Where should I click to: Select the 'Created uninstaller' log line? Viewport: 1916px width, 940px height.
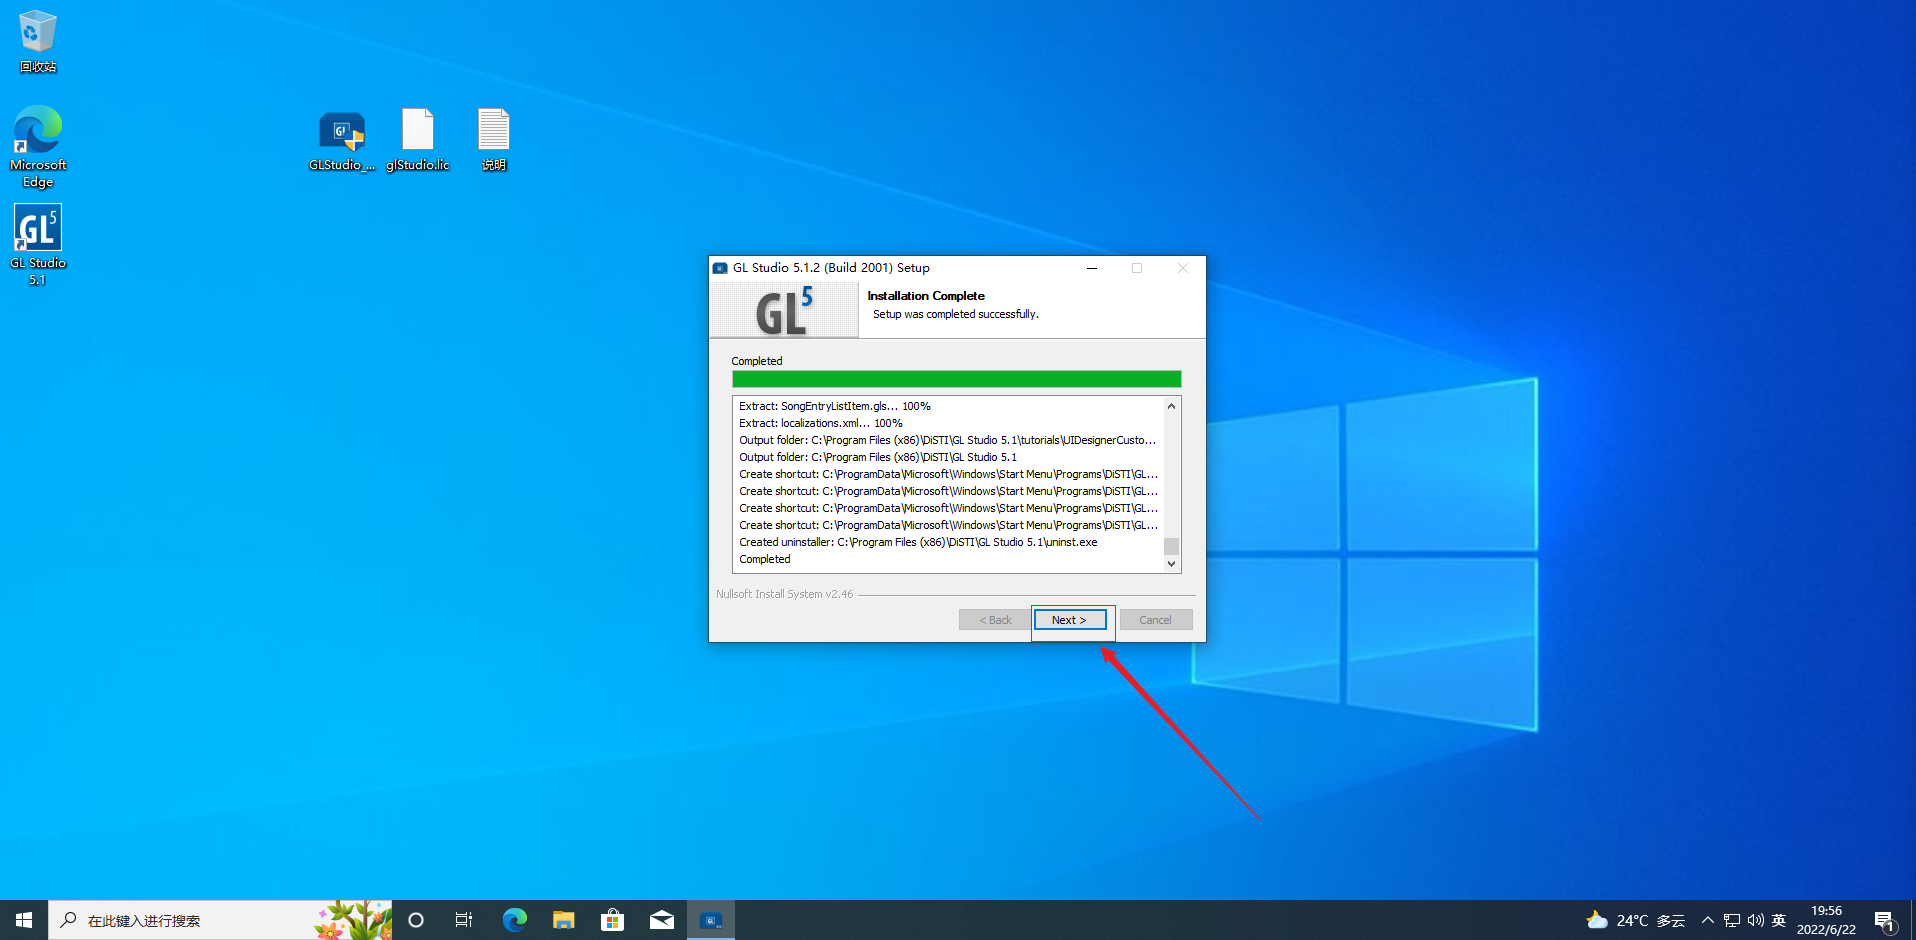[918, 542]
